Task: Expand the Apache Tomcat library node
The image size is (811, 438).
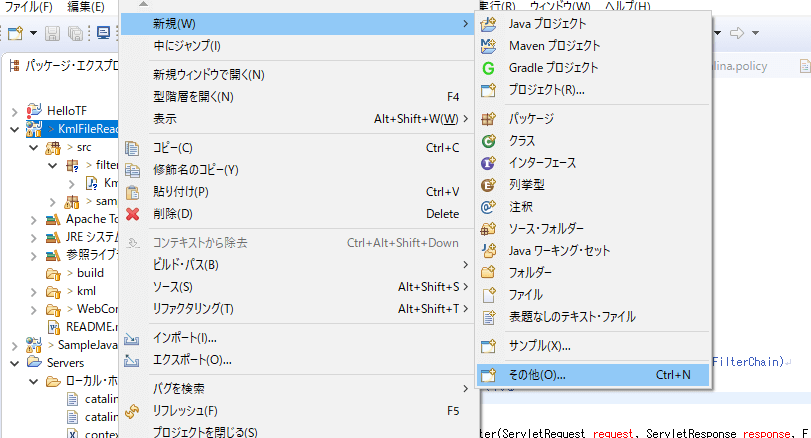Action: click(34, 220)
